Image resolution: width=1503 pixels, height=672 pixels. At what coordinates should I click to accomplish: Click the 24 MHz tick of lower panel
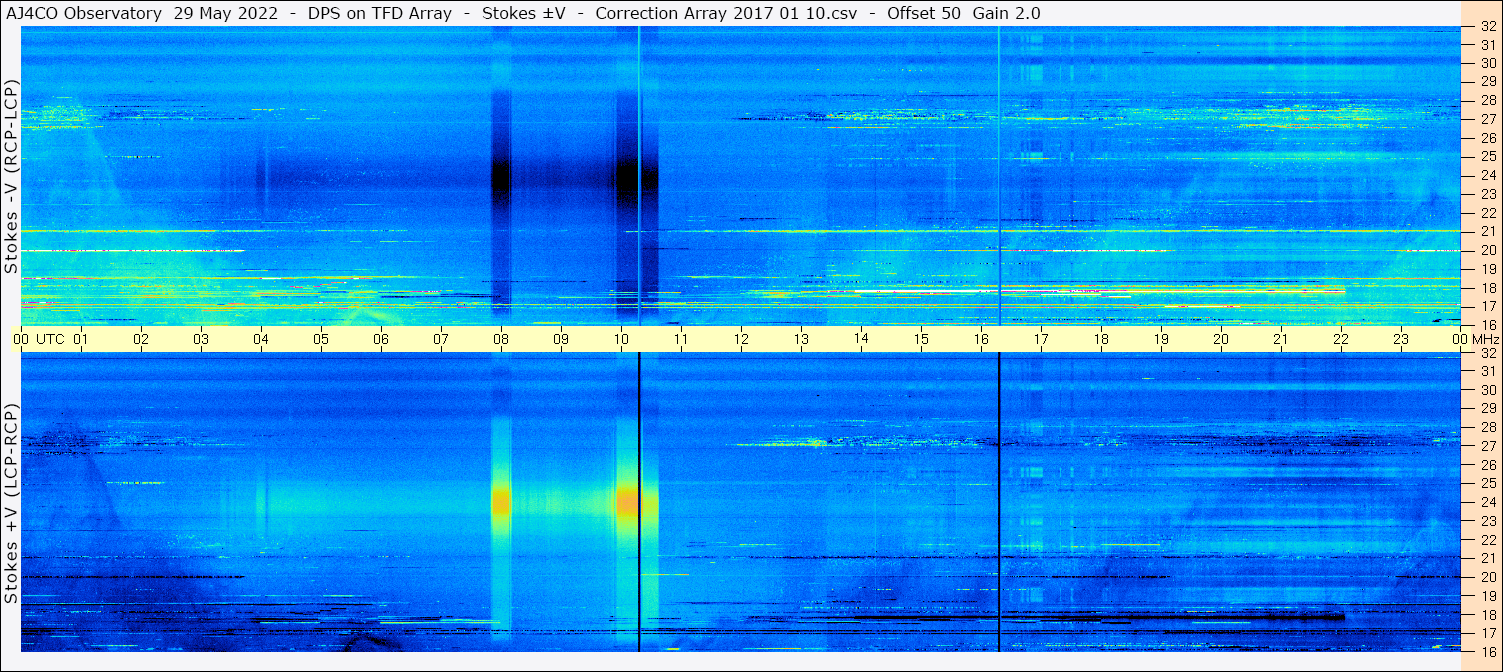coord(1487,502)
